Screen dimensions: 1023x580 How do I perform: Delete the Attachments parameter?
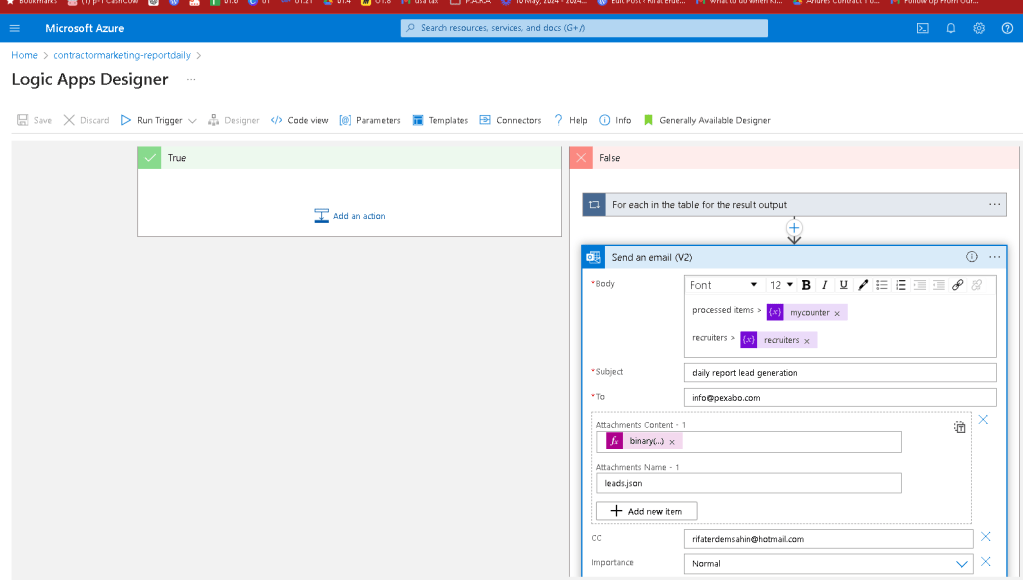point(983,420)
